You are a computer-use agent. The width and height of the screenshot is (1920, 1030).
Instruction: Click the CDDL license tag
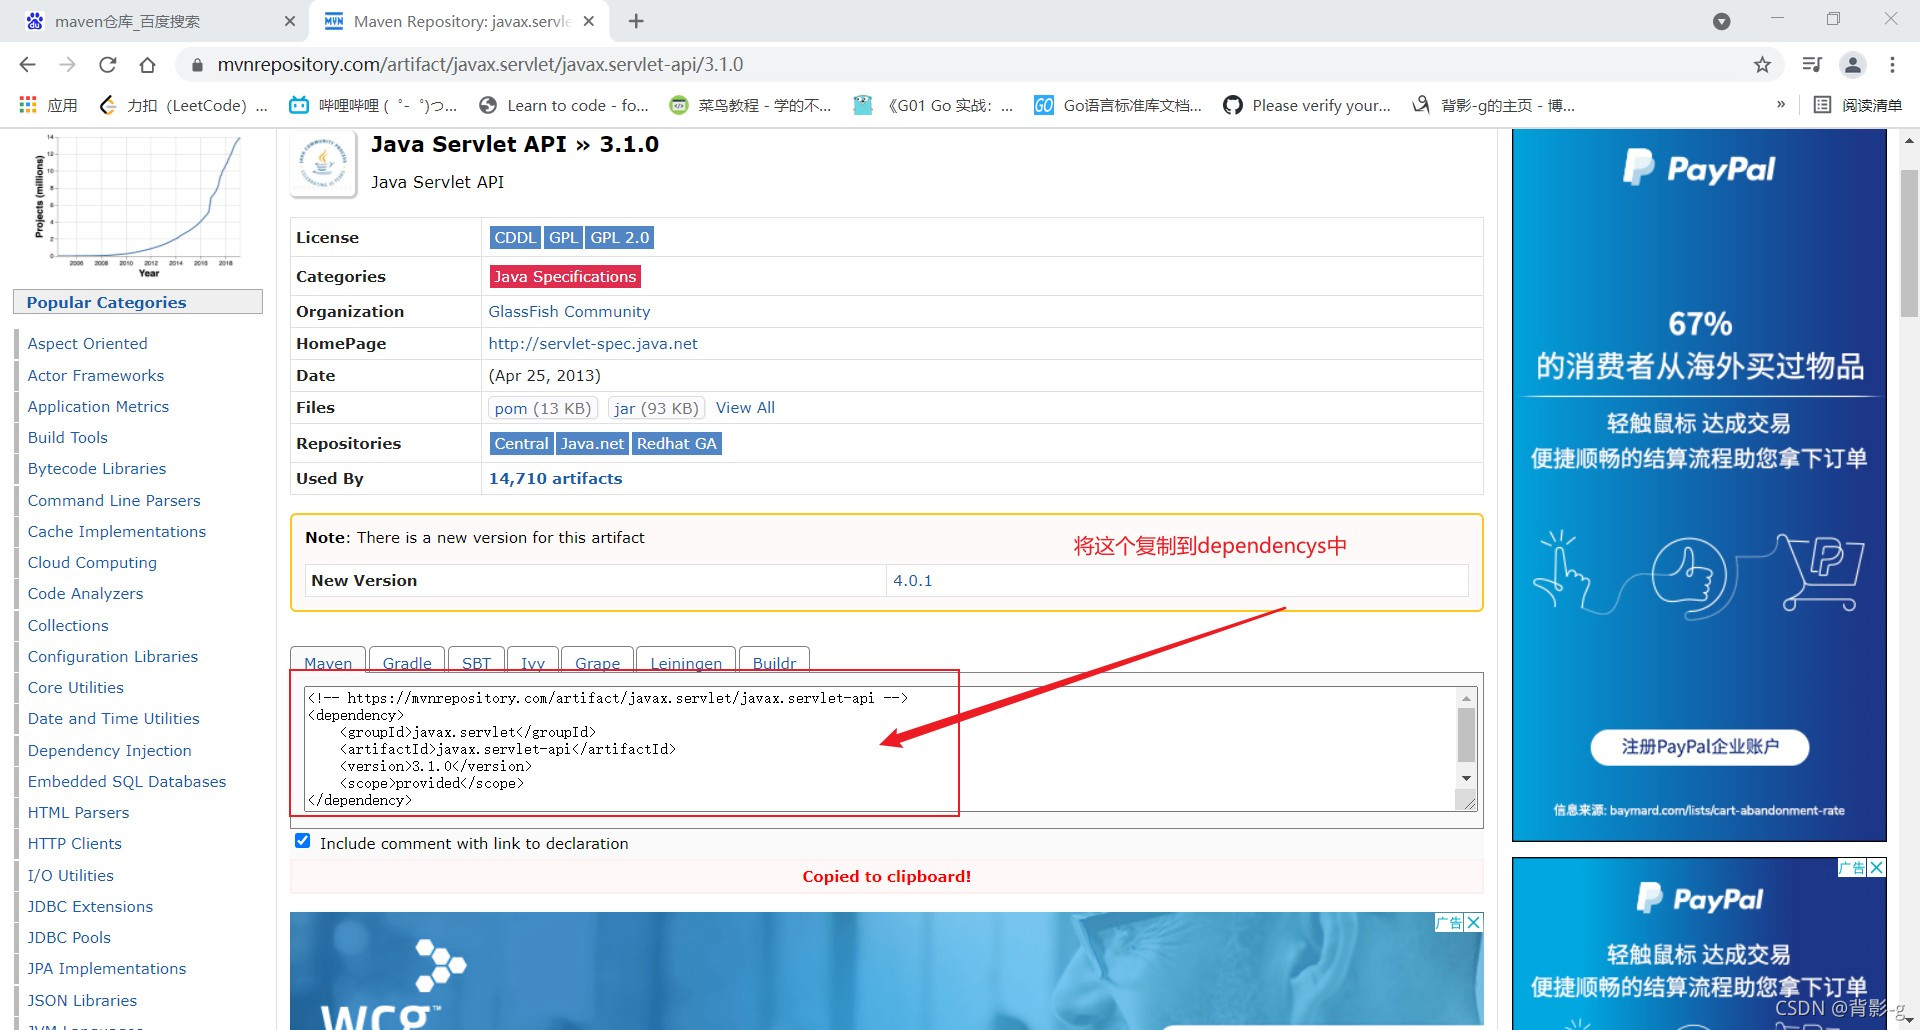[515, 238]
